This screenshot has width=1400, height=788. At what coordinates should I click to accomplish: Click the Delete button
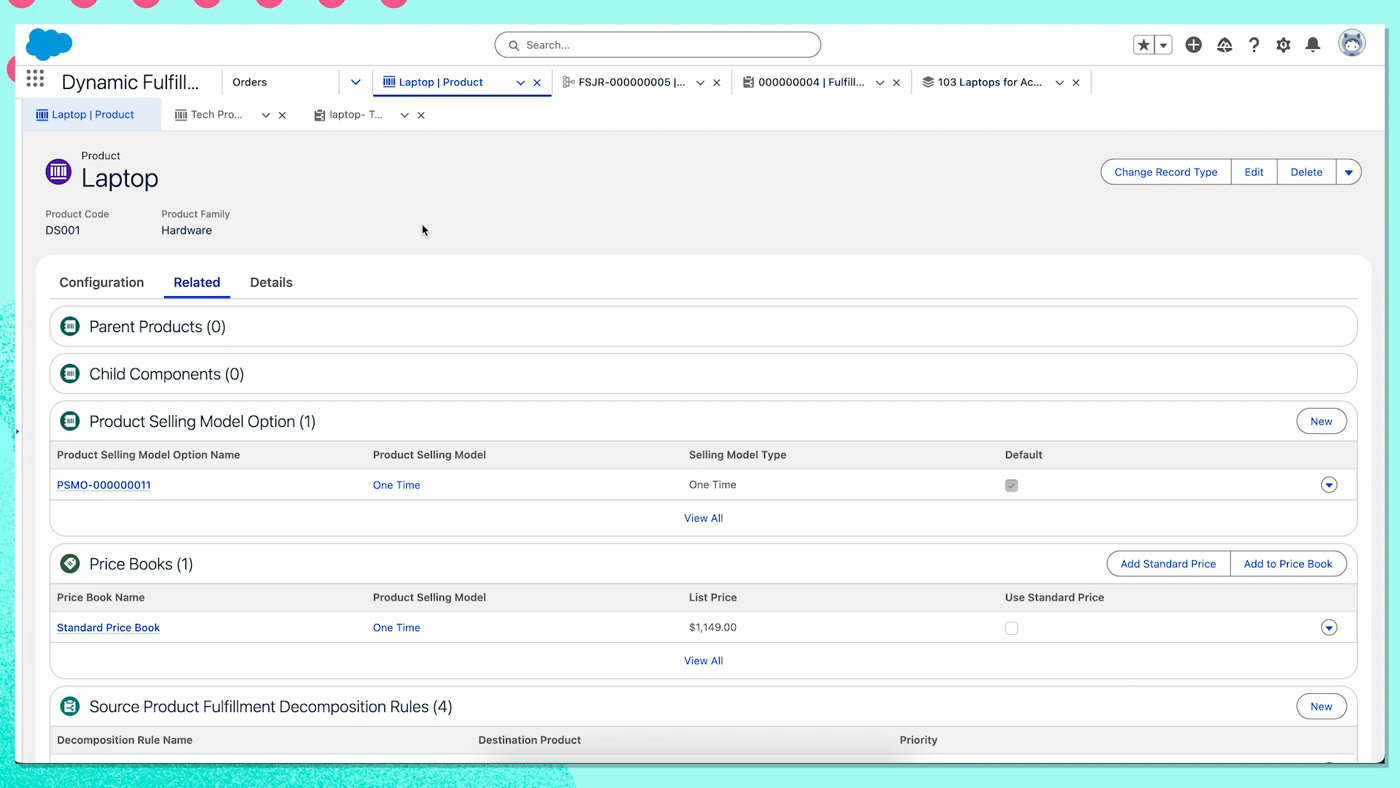coord(1306,172)
